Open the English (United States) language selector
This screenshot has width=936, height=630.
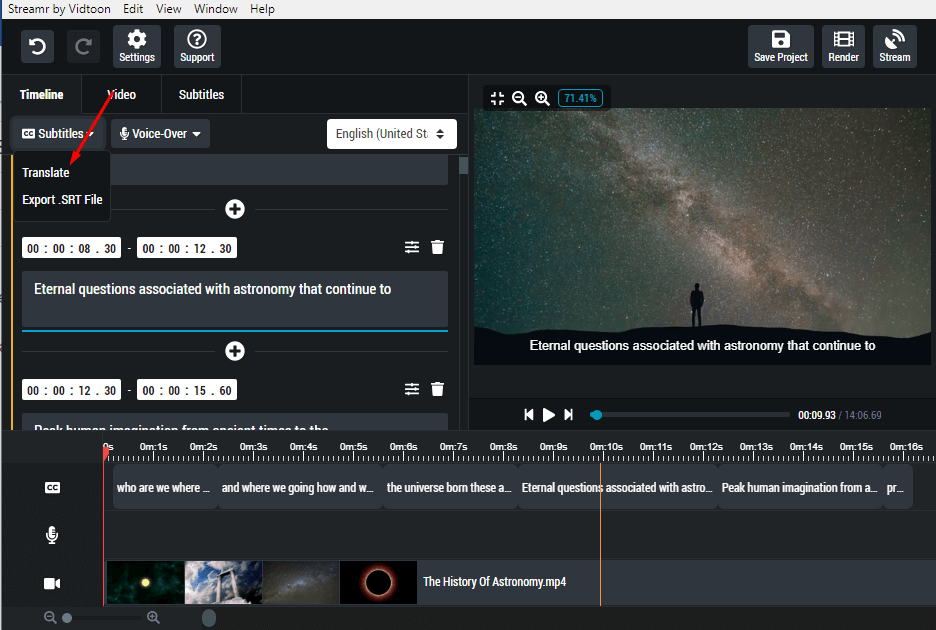[392, 134]
